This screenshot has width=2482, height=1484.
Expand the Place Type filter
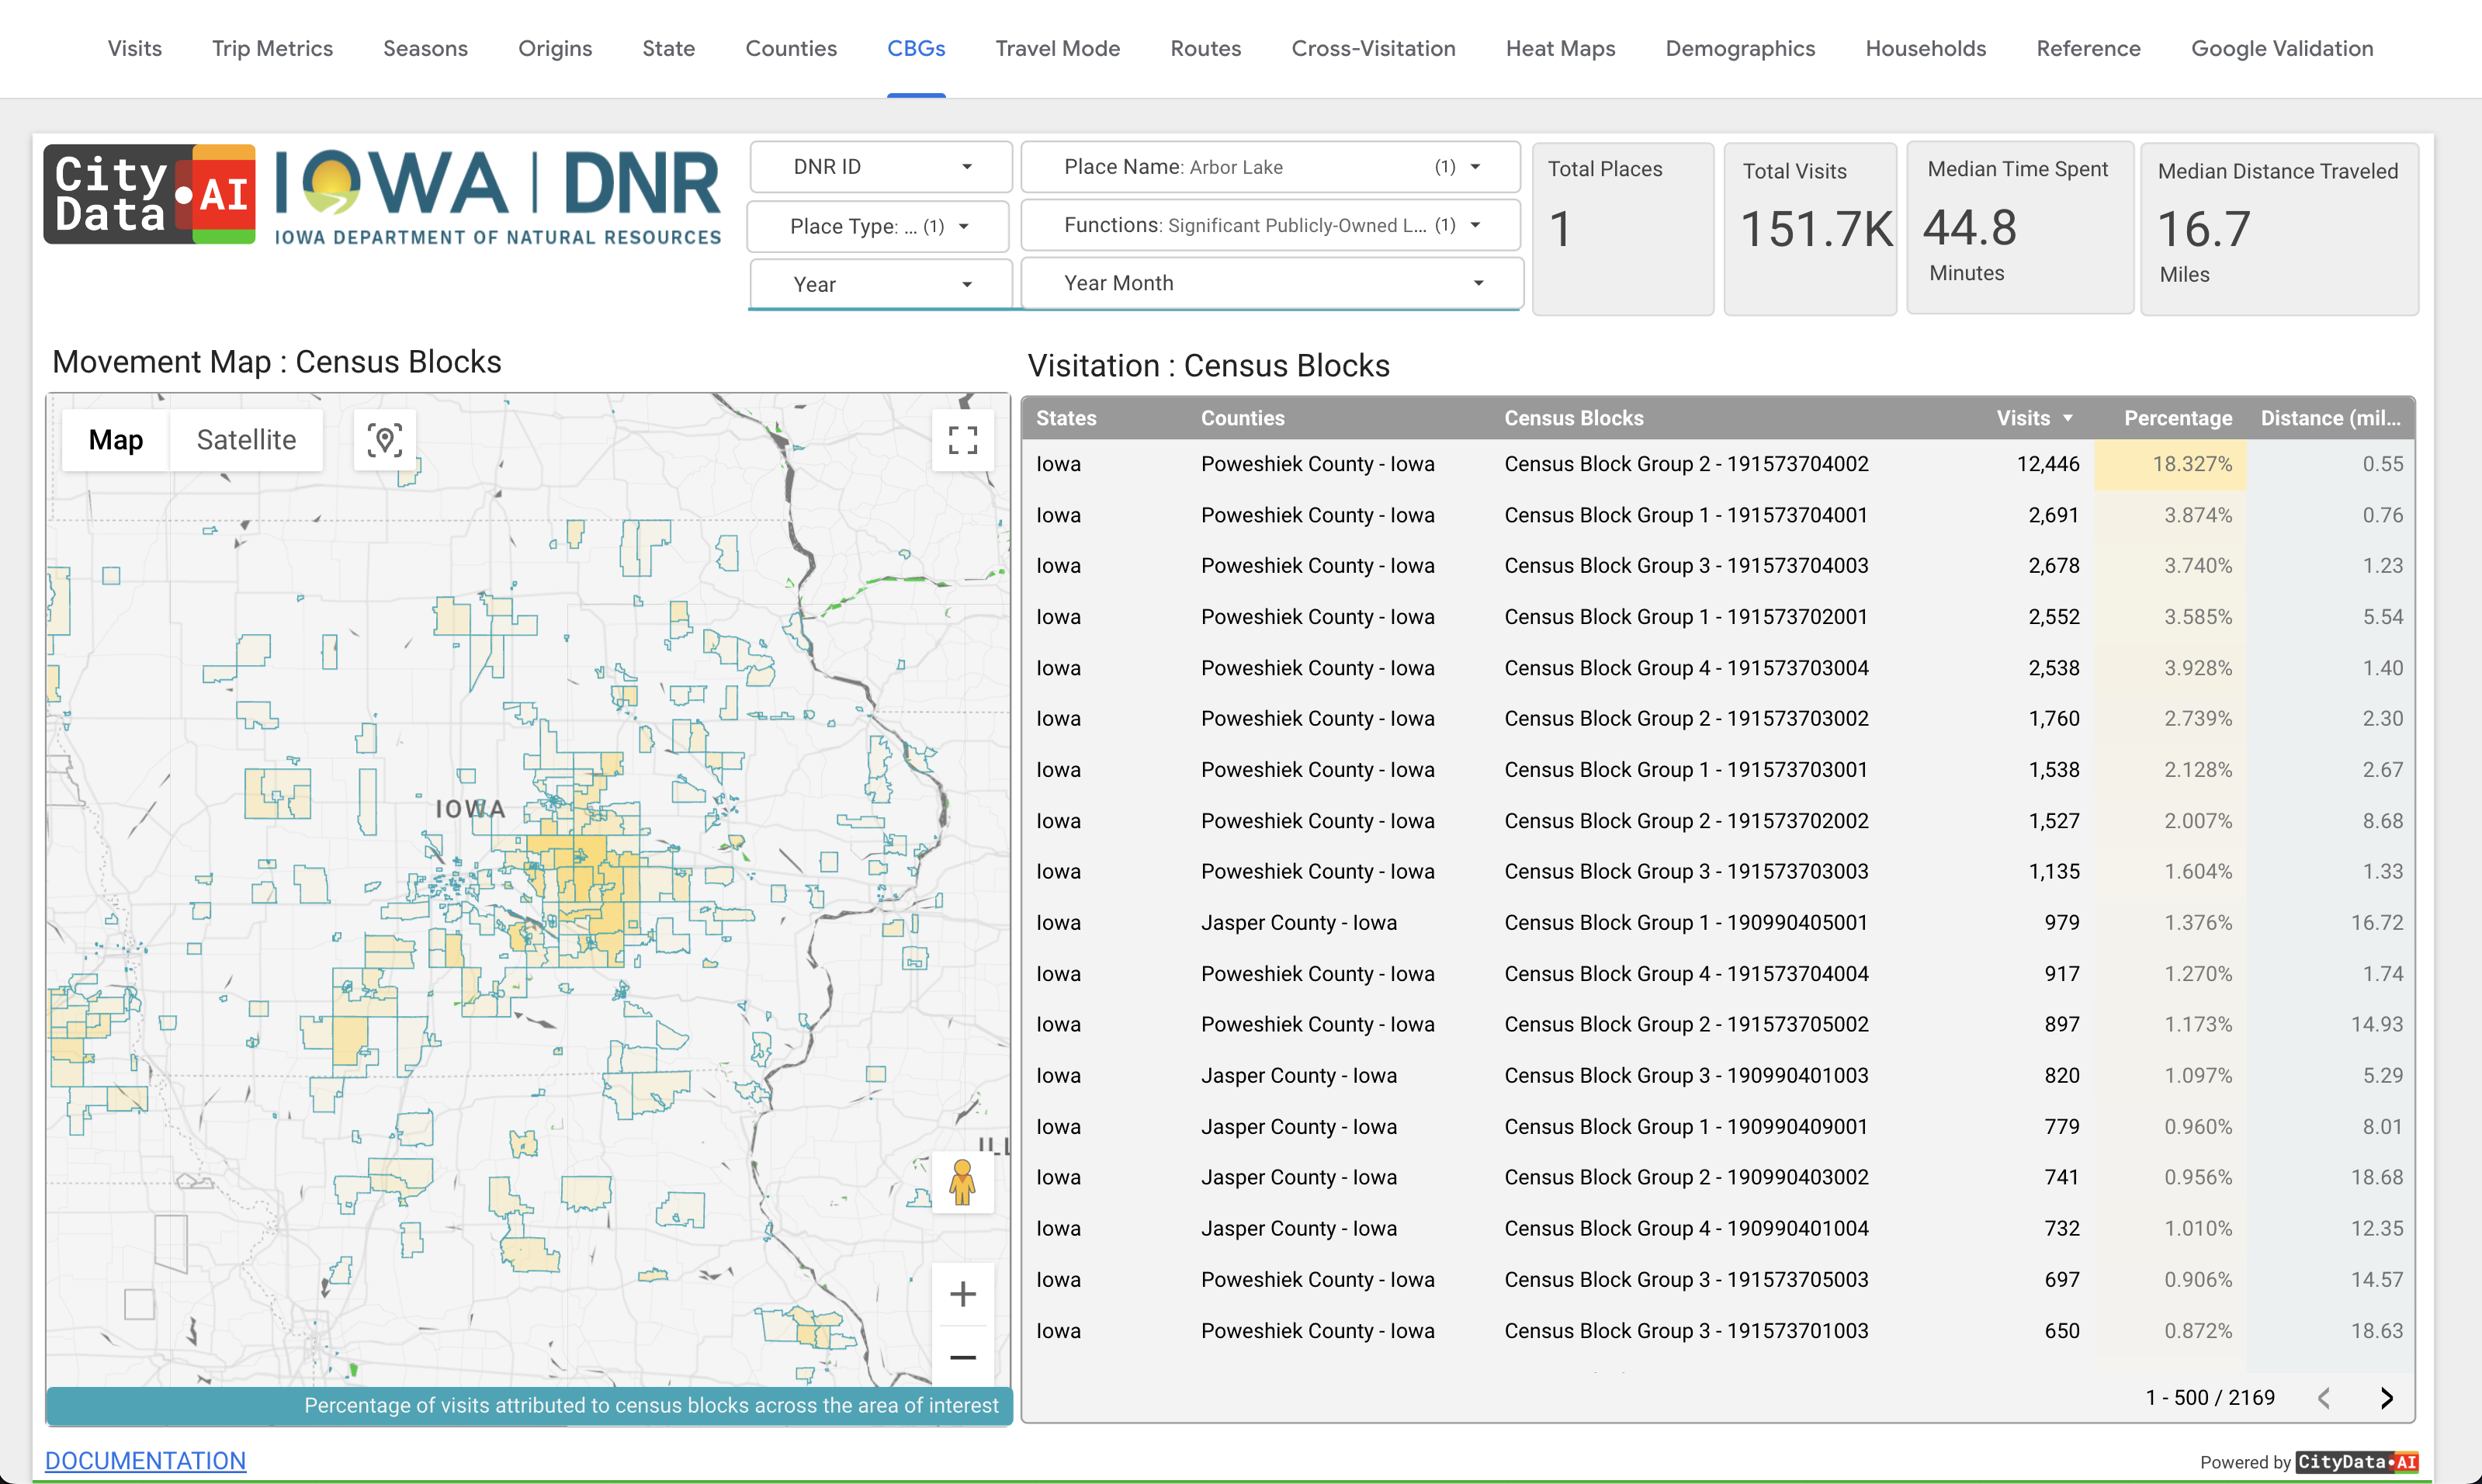[x=879, y=226]
